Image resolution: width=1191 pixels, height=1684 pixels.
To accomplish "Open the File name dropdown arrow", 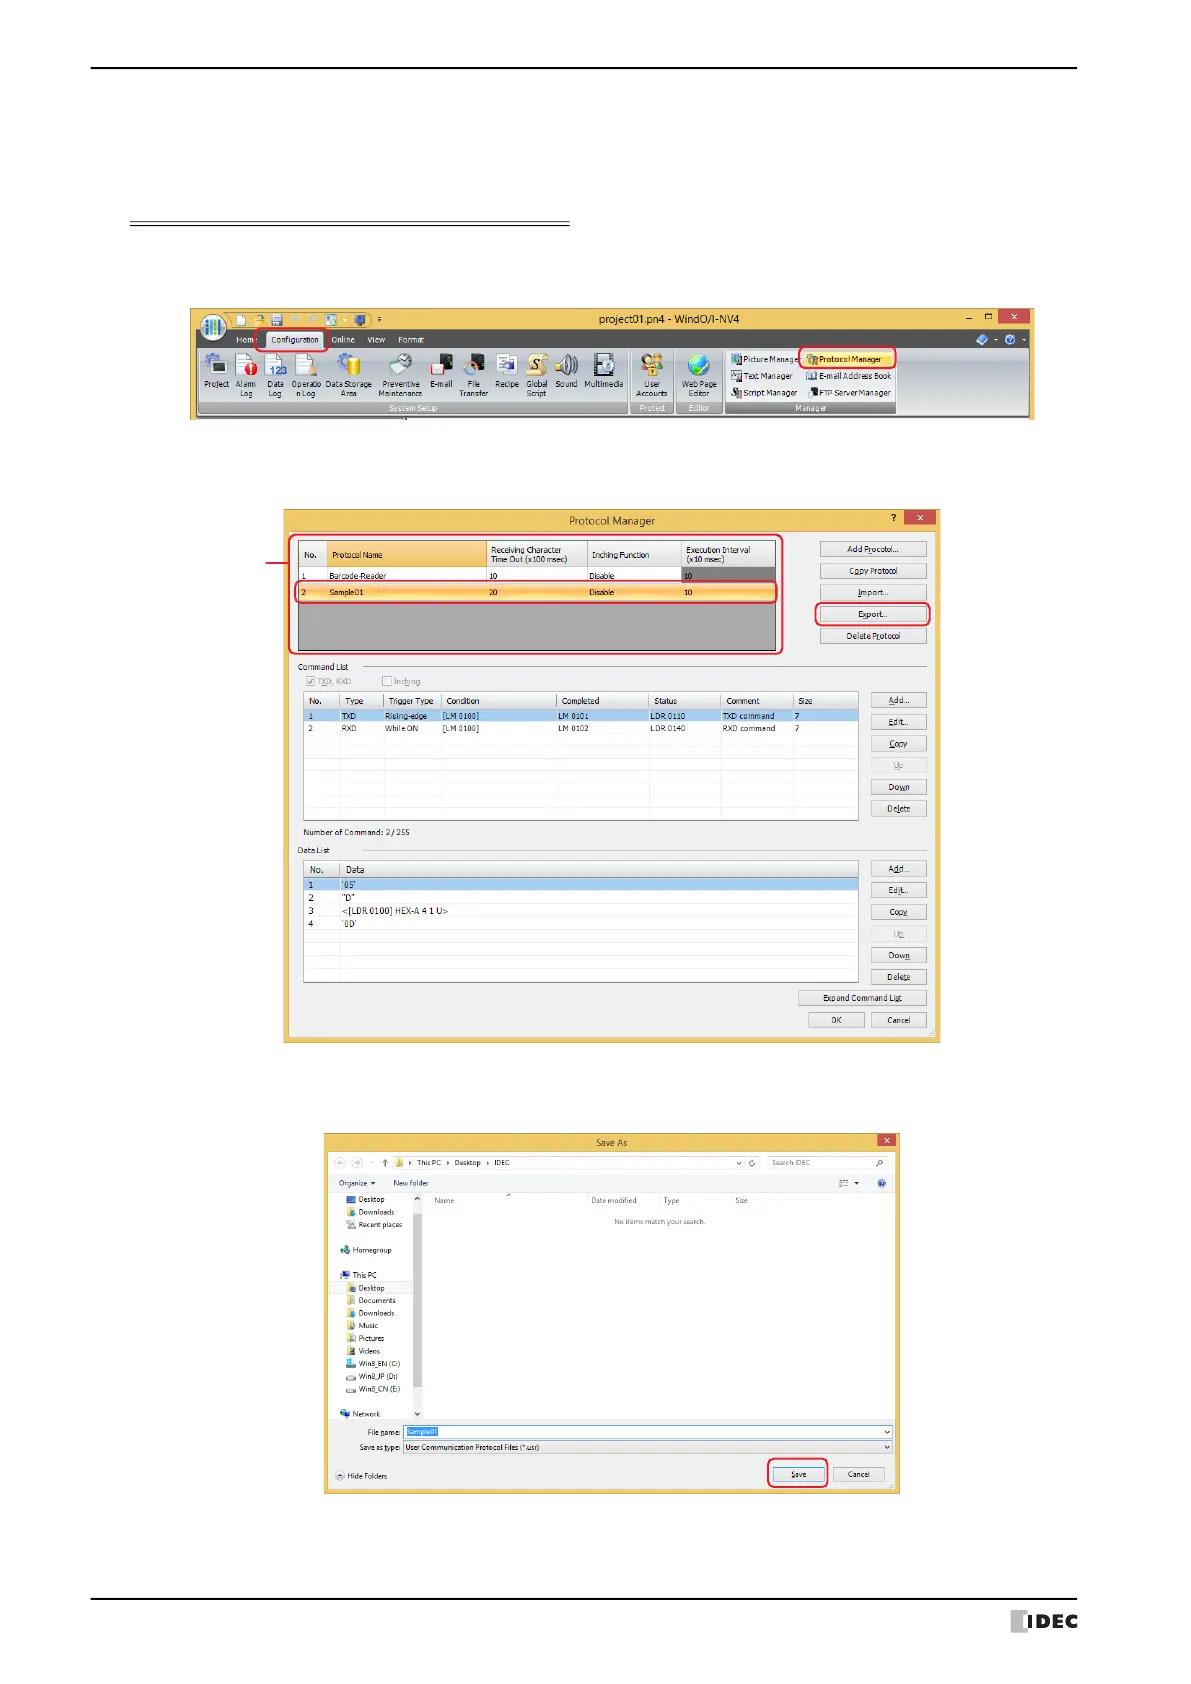I will click(x=886, y=1432).
